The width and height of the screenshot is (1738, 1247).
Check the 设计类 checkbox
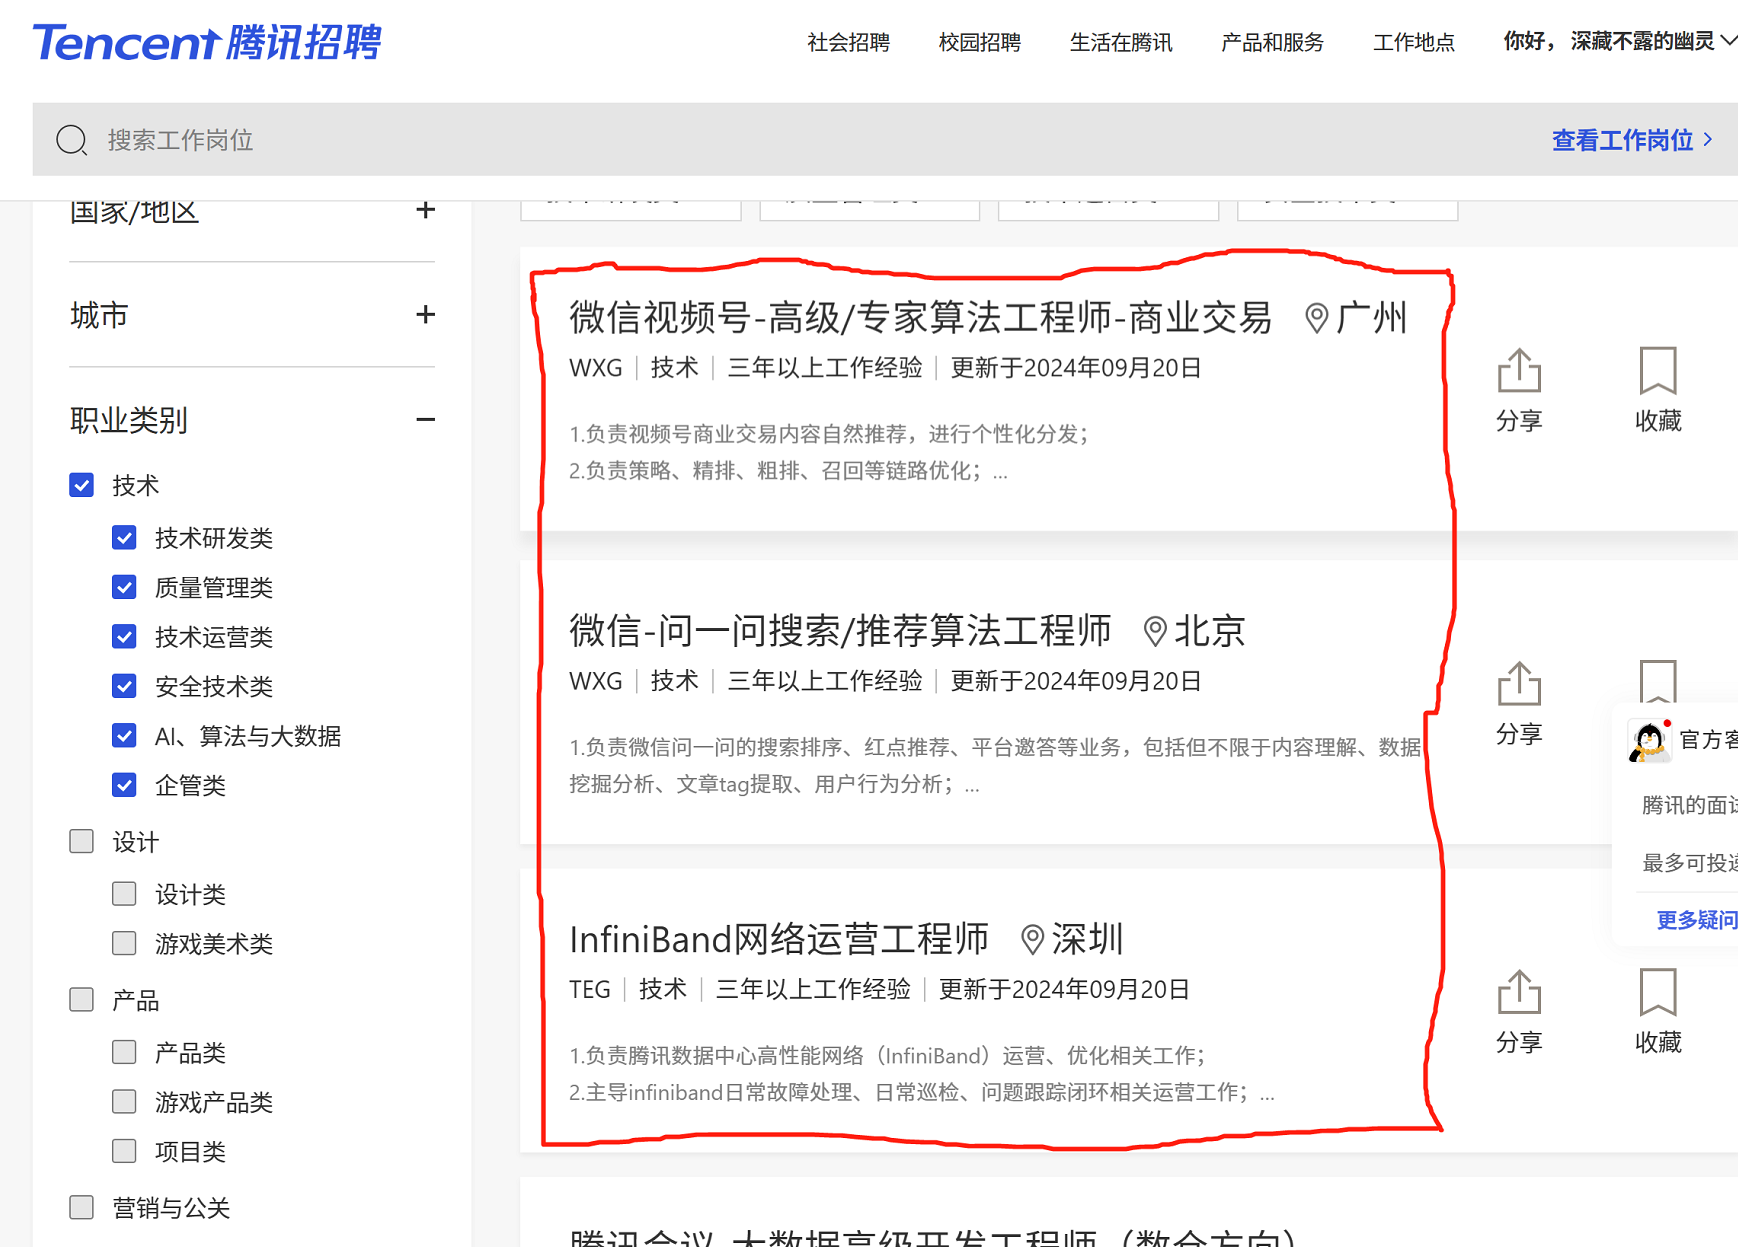[x=124, y=894]
